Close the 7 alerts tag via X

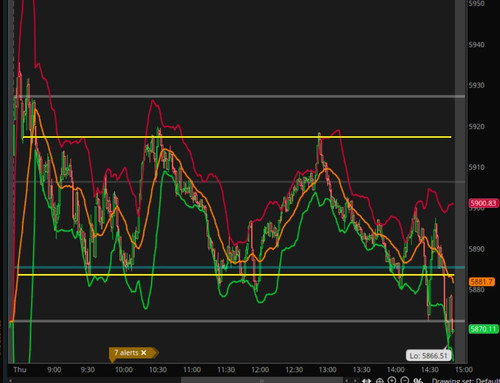point(144,353)
